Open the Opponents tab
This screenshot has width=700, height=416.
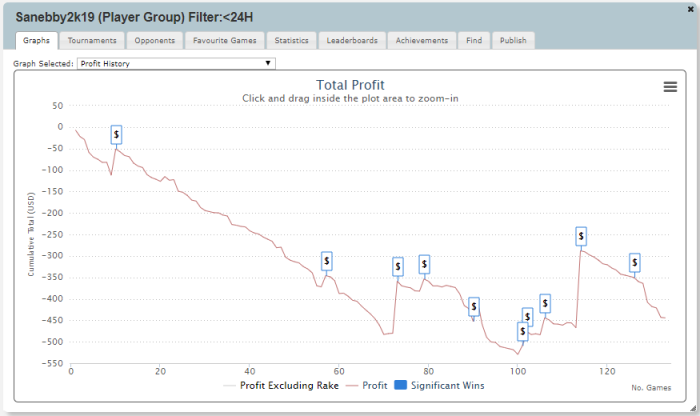pos(154,41)
